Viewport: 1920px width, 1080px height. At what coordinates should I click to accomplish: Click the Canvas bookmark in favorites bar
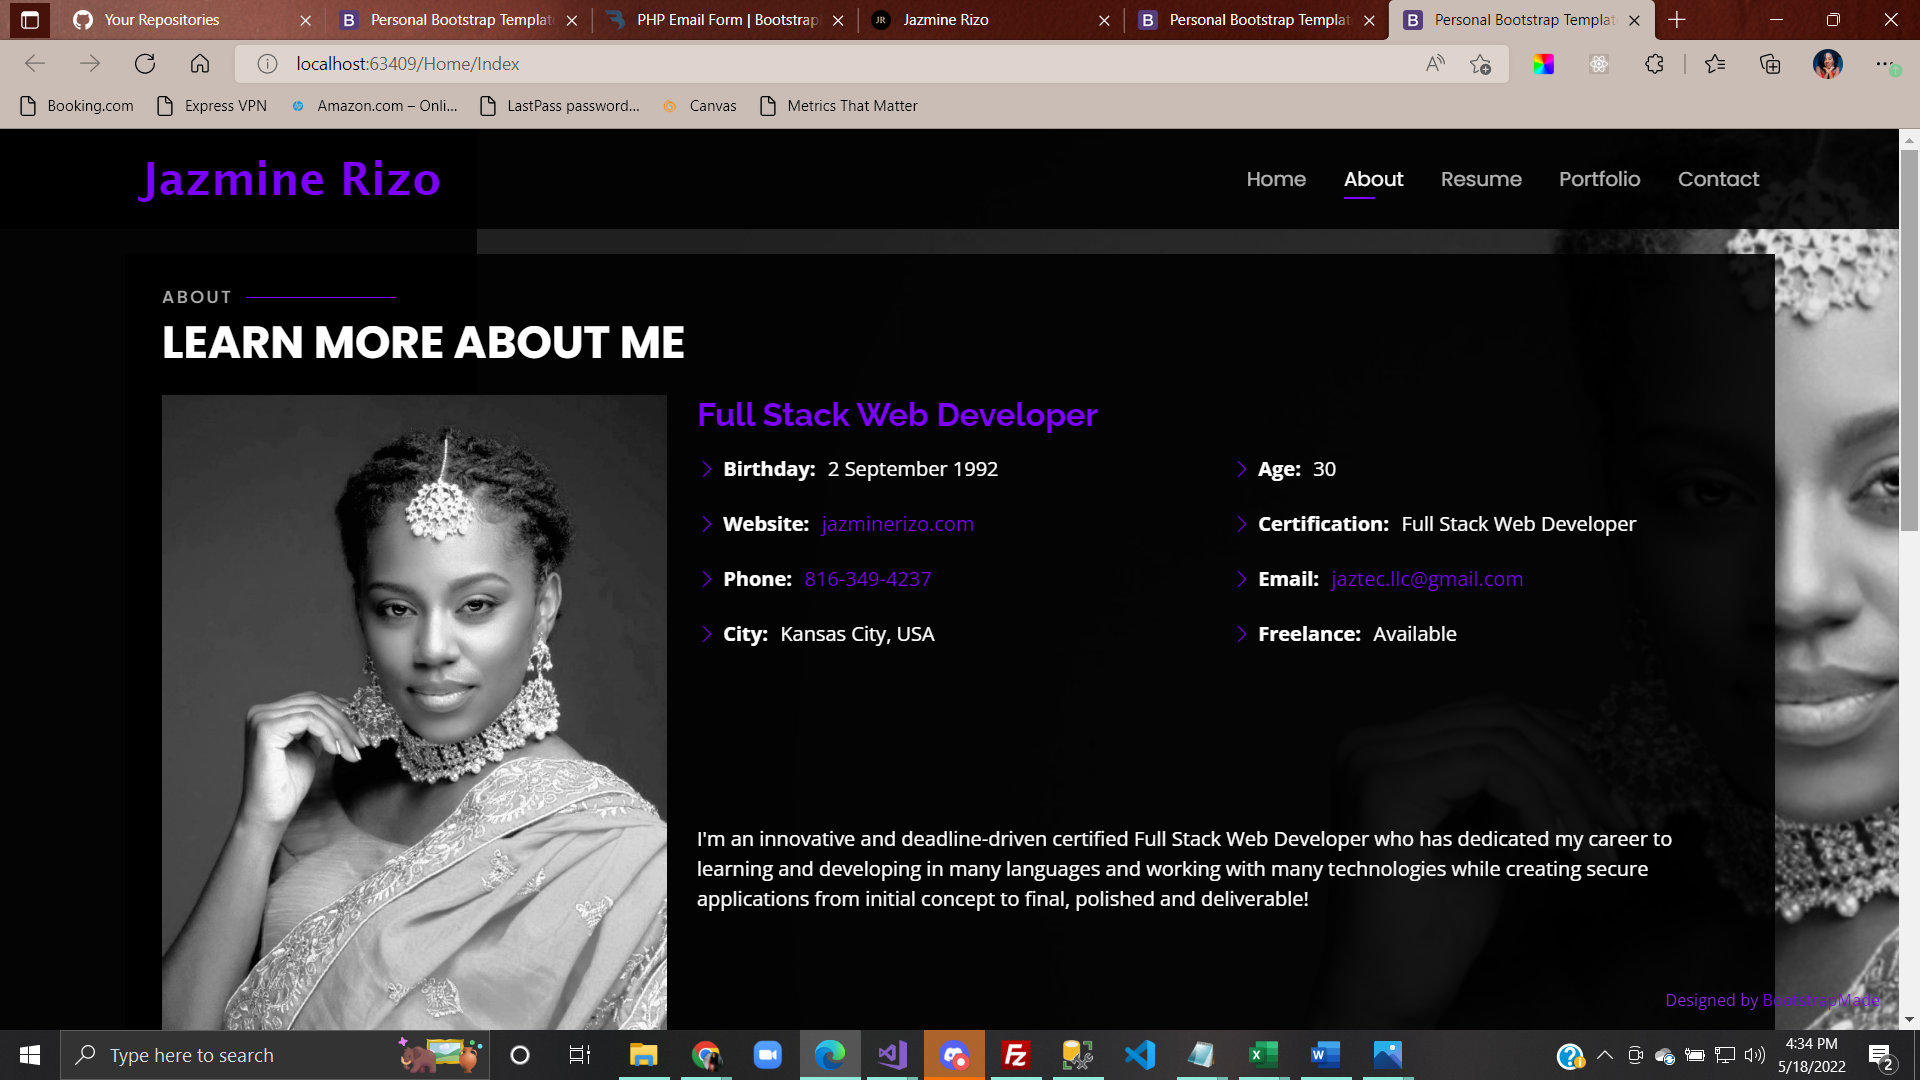tap(712, 106)
